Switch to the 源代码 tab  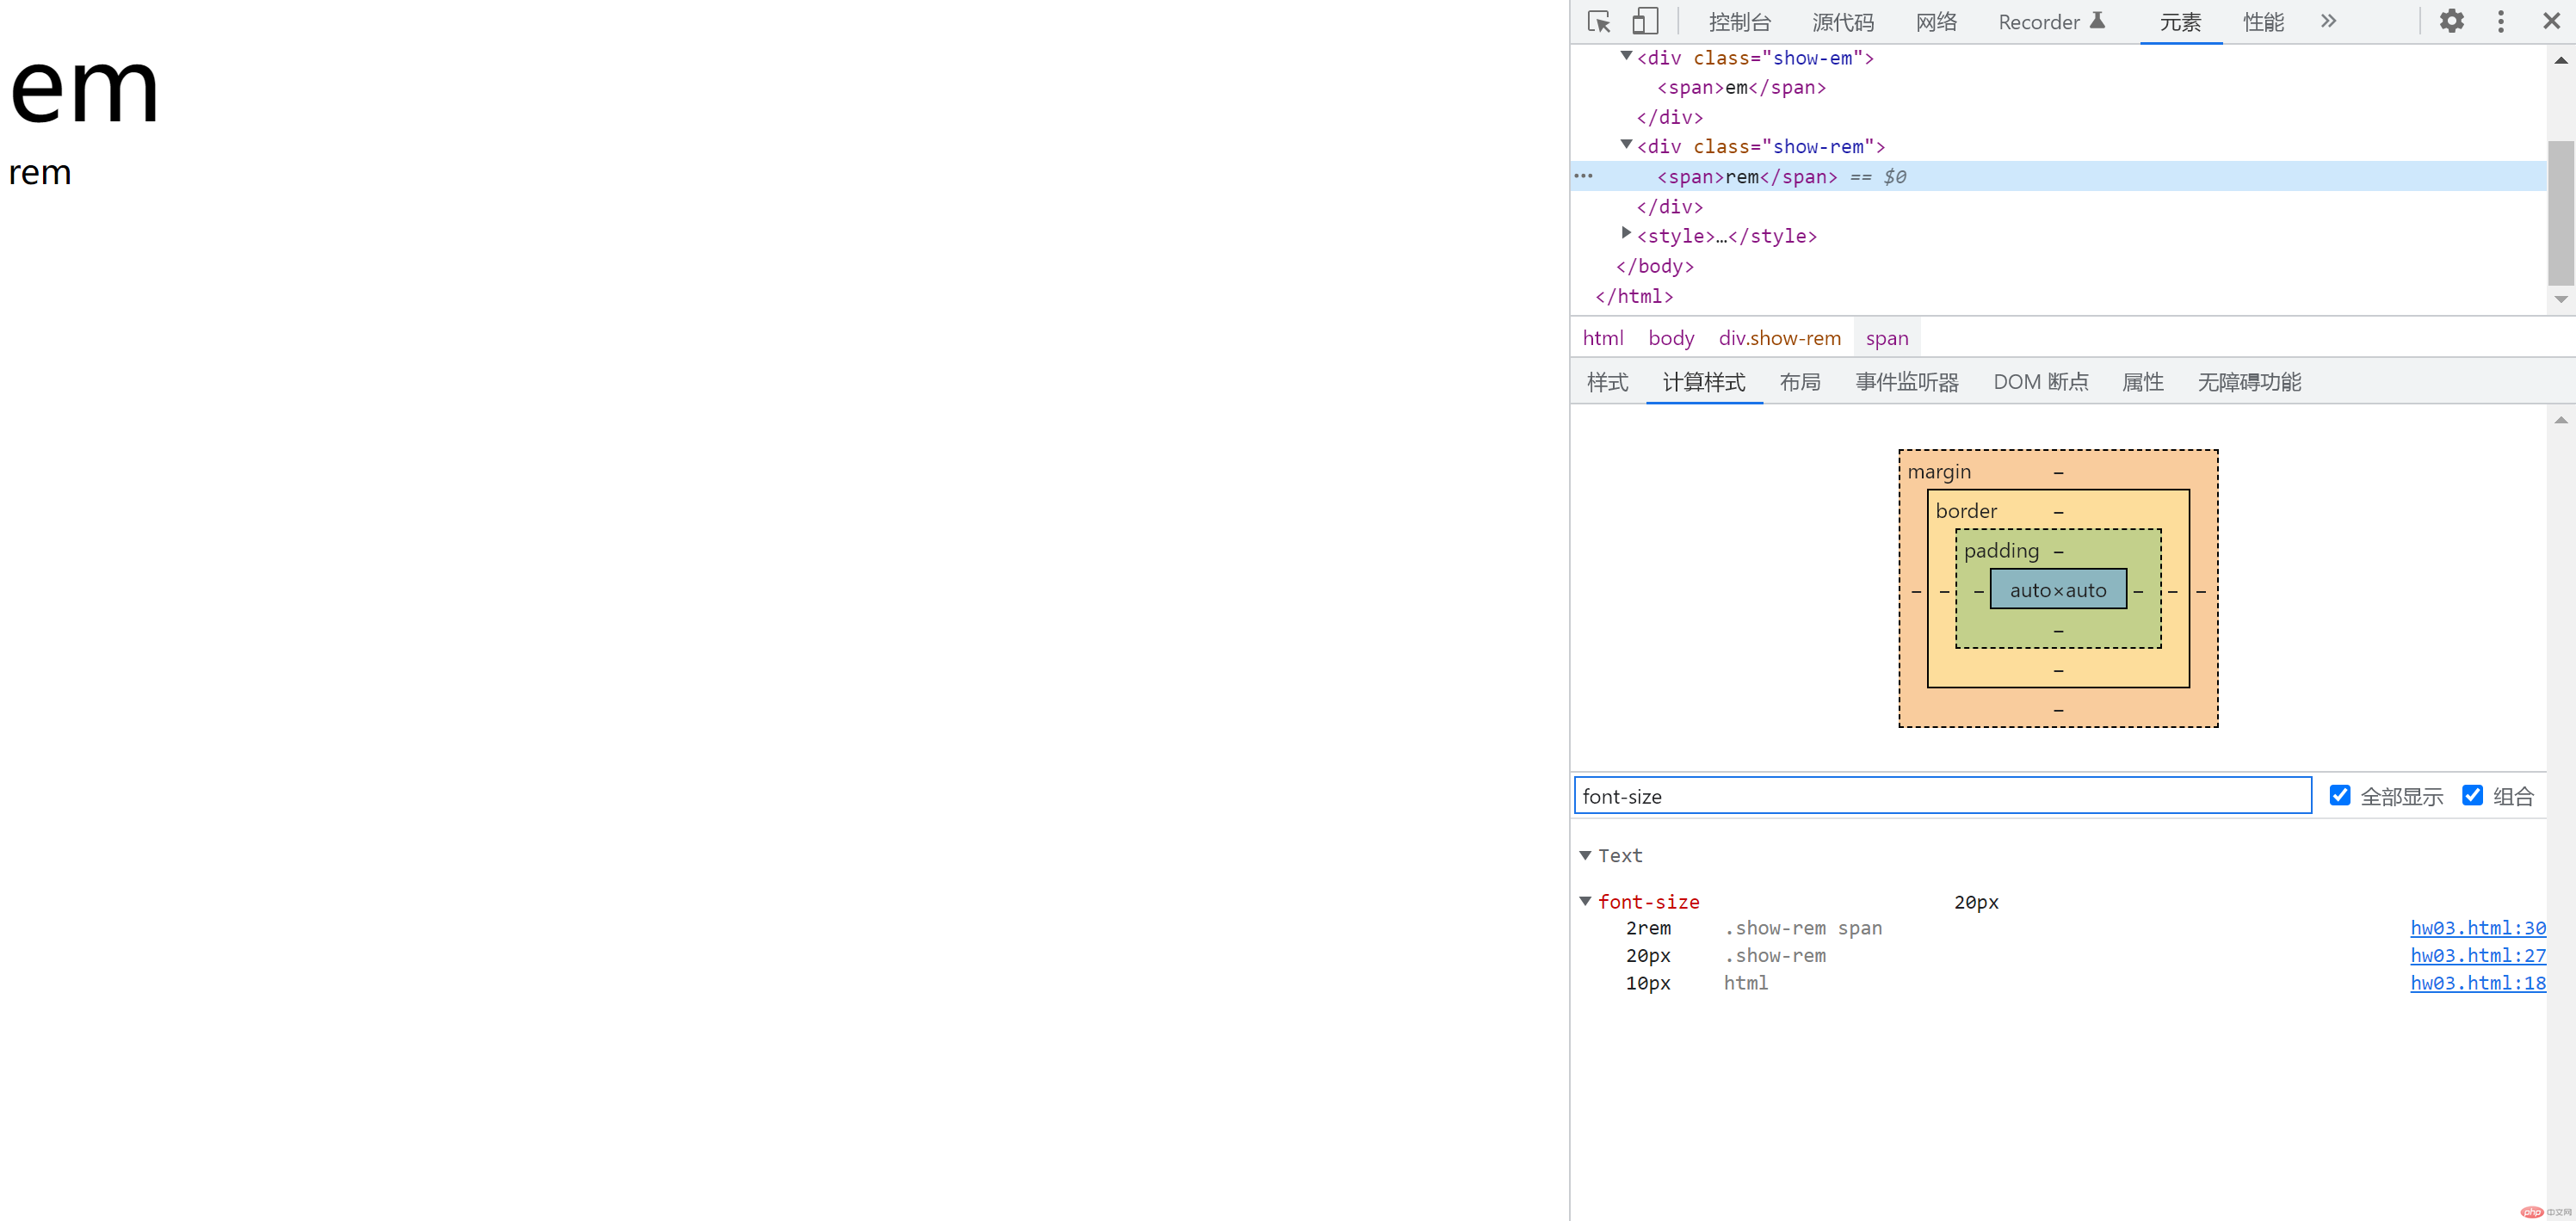coord(1843,22)
